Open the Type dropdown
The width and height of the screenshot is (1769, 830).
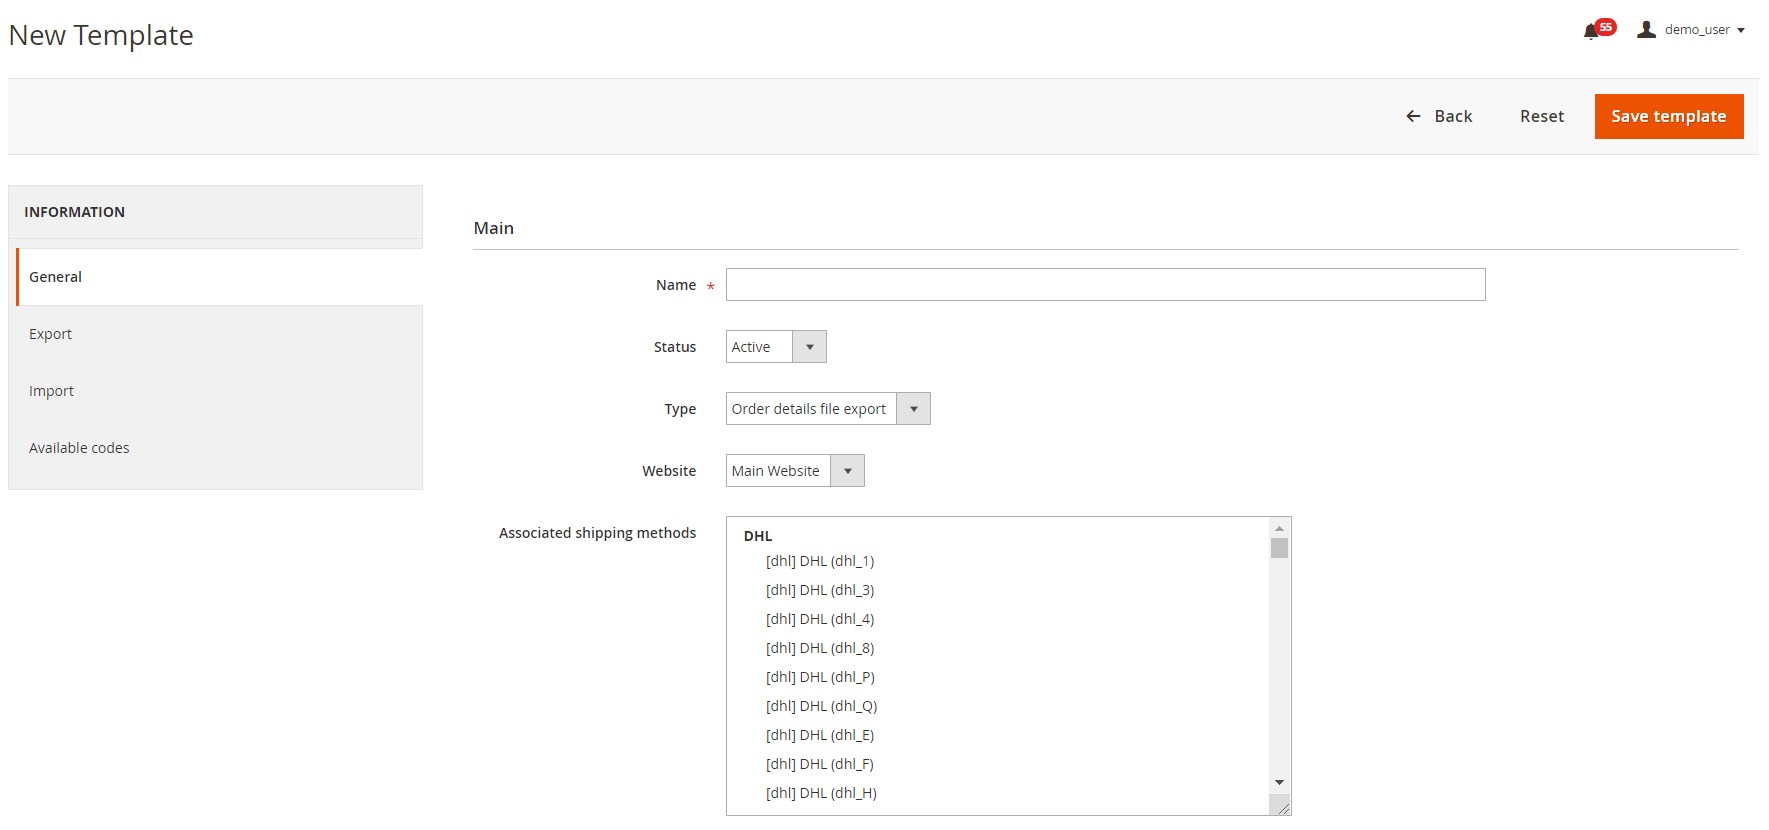828,409
